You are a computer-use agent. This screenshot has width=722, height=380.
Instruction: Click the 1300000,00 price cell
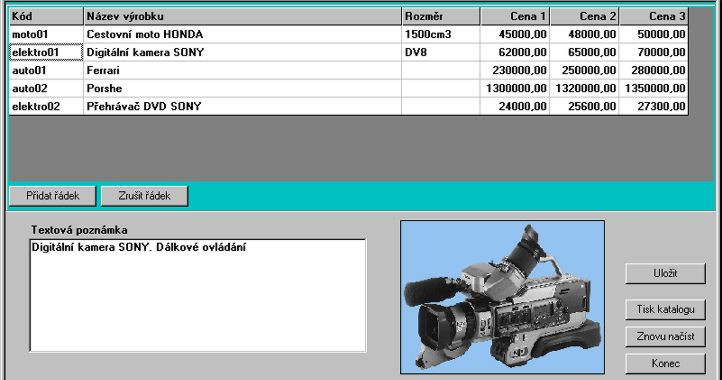click(x=515, y=88)
